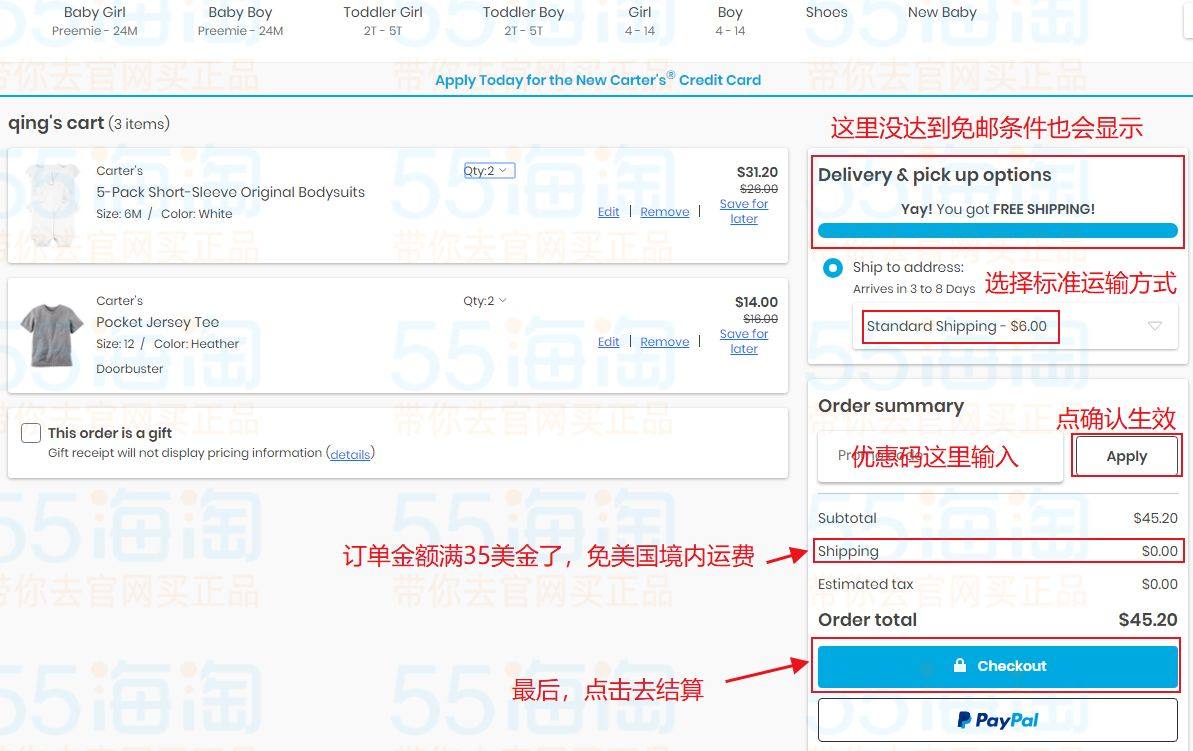Edit the Pocket Jersey Tee item
Screen dimensions: 1193x751
(x=608, y=342)
